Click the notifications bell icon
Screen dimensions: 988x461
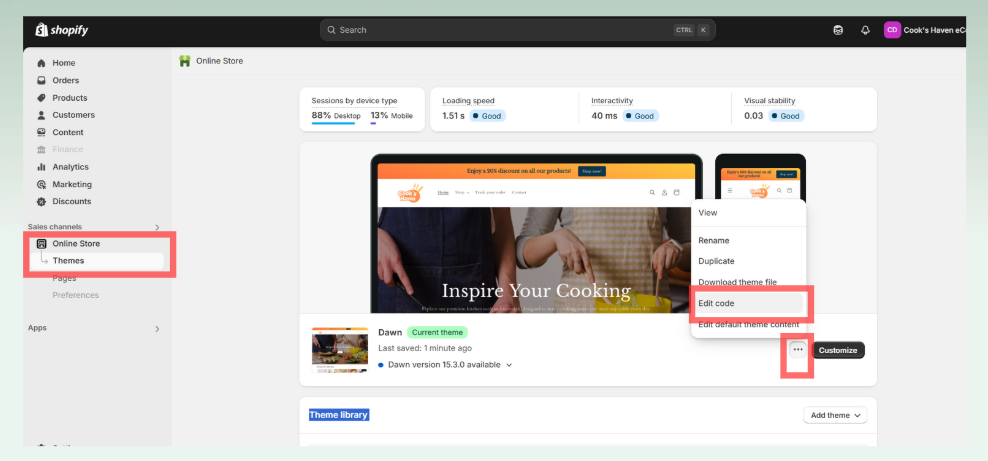coord(865,30)
